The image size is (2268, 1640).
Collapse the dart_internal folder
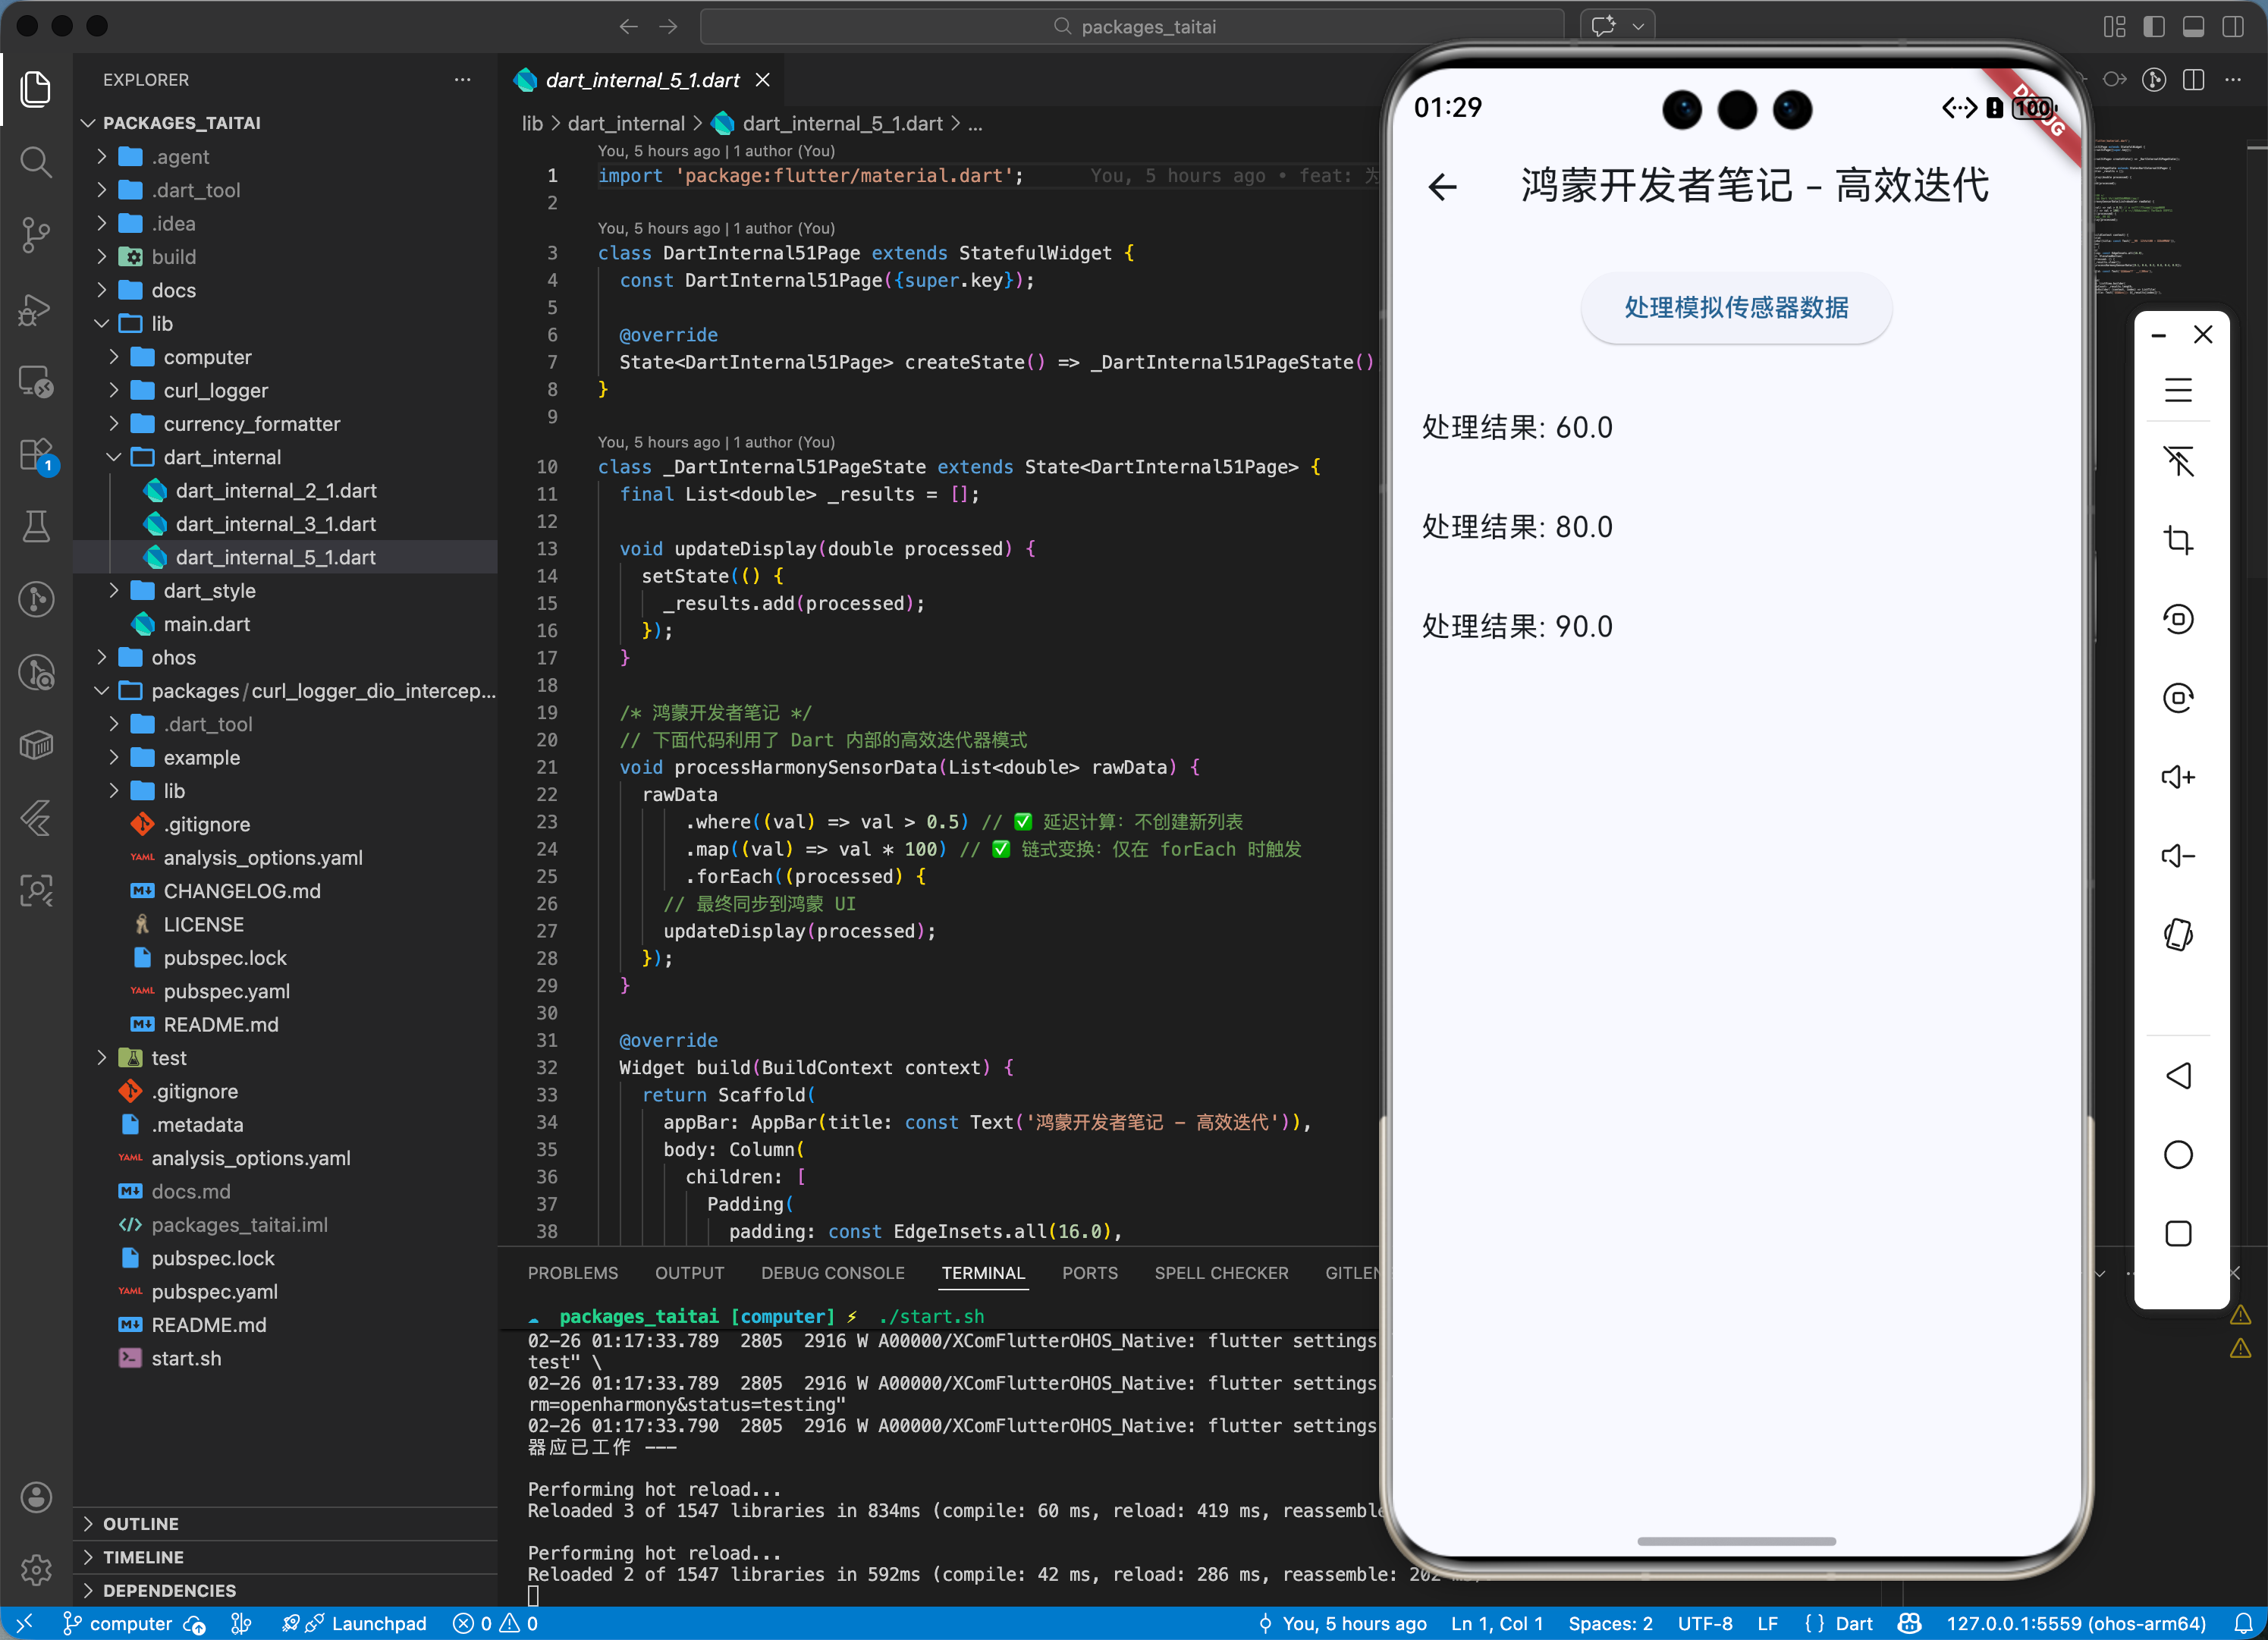click(x=222, y=457)
